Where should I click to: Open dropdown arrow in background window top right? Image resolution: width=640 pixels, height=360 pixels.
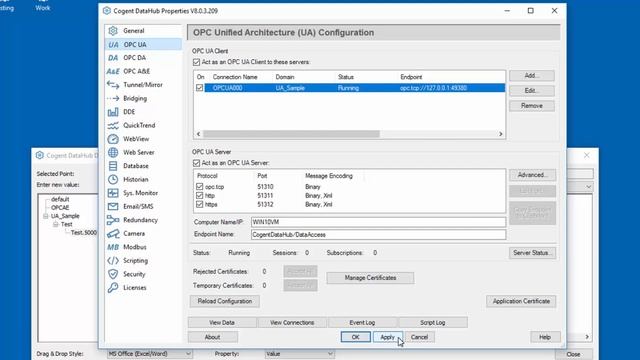588,187
